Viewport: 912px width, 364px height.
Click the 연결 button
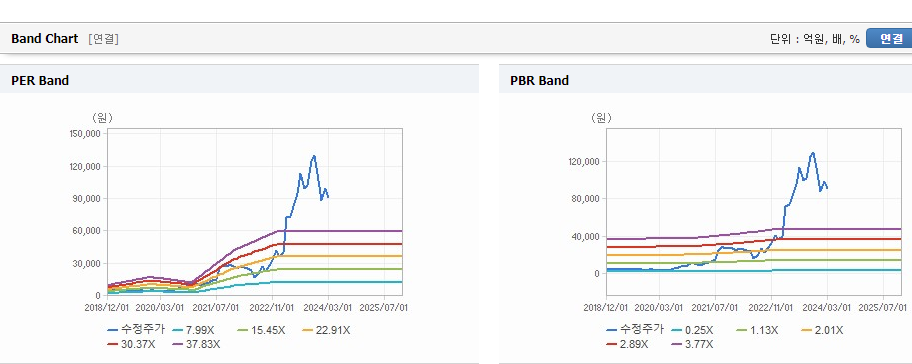click(x=889, y=38)
